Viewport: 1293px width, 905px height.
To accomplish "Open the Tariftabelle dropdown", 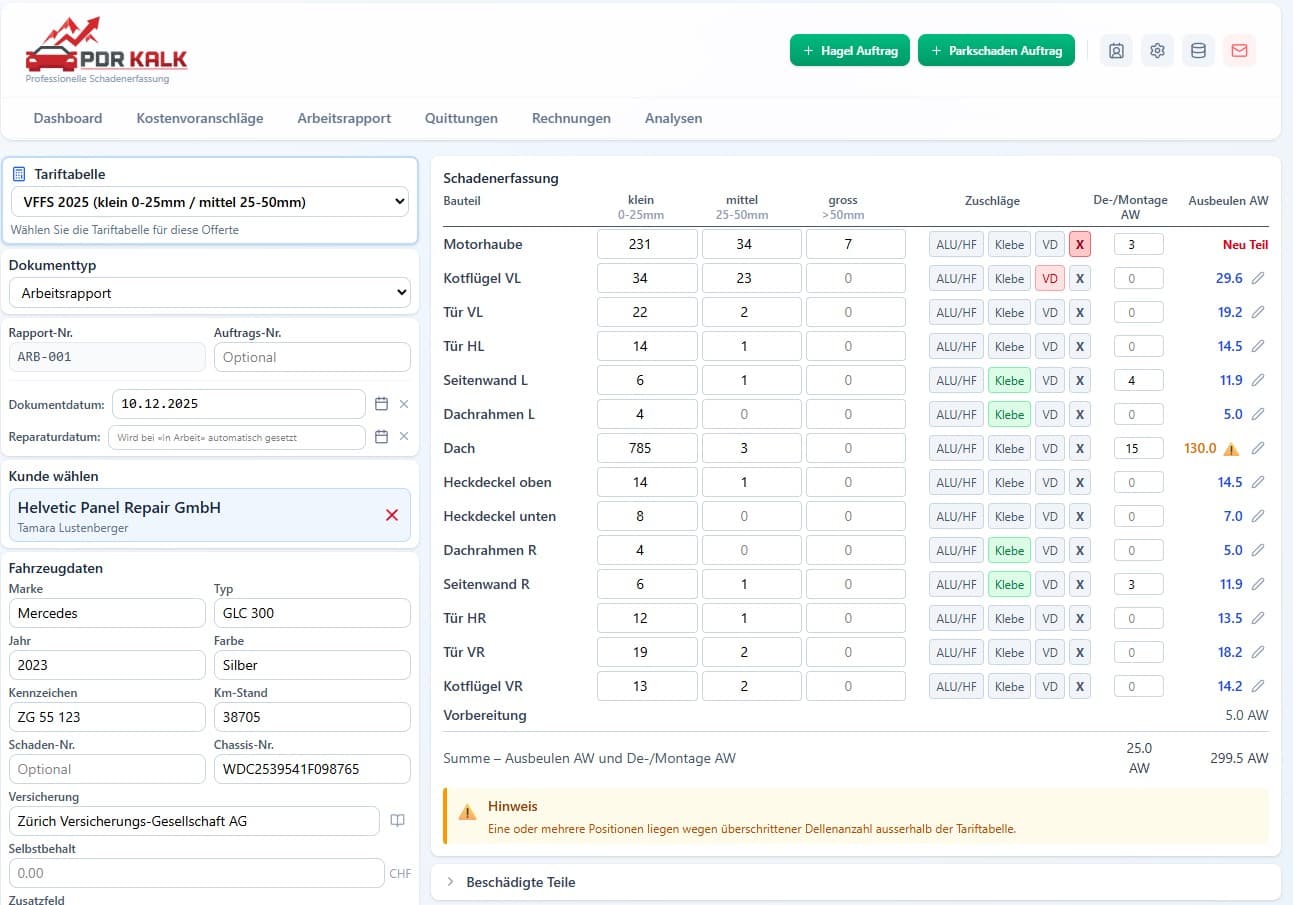I will 210,202.
